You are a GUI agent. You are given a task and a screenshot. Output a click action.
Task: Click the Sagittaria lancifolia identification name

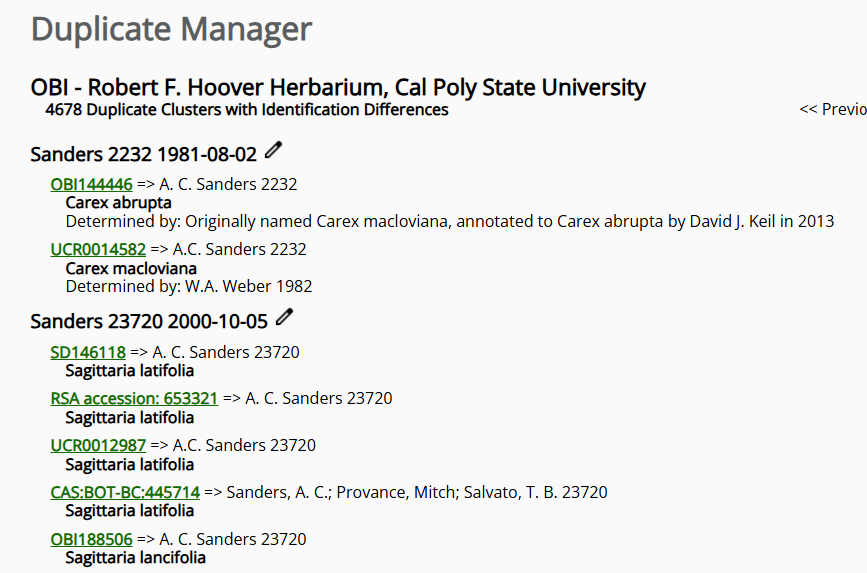click(135, 558)
